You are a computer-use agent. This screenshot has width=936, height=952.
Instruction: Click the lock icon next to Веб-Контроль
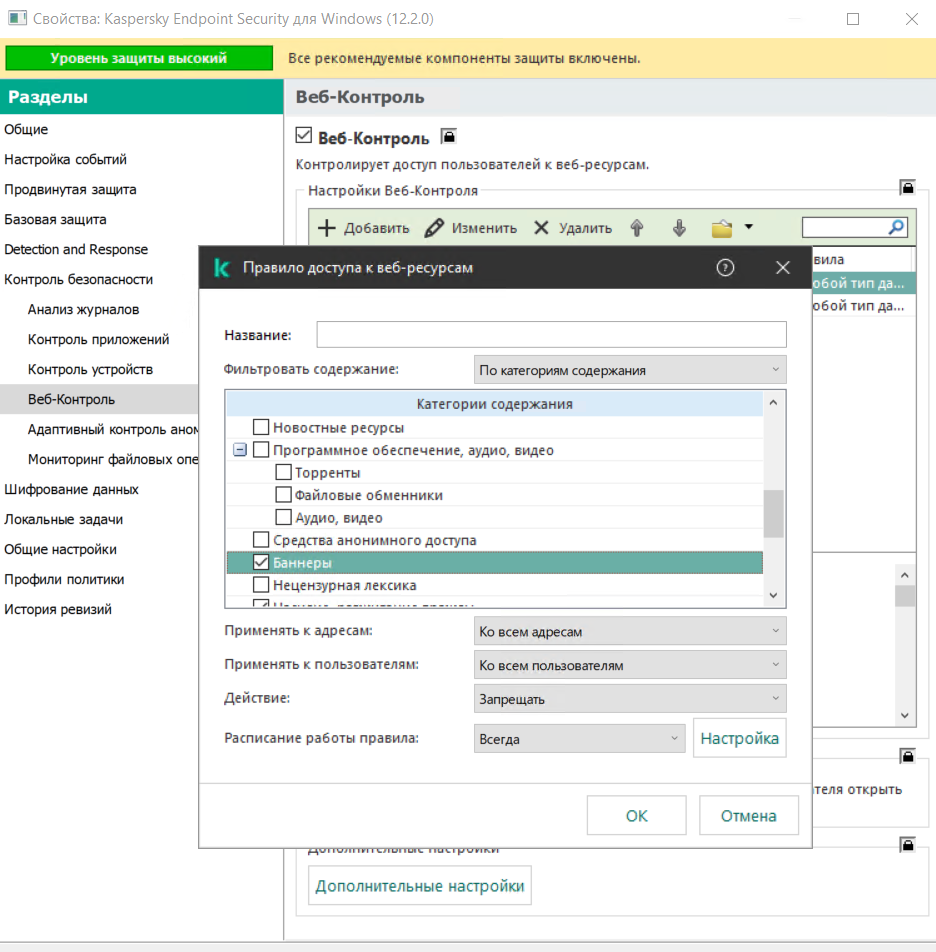click(x=449, y=137)
